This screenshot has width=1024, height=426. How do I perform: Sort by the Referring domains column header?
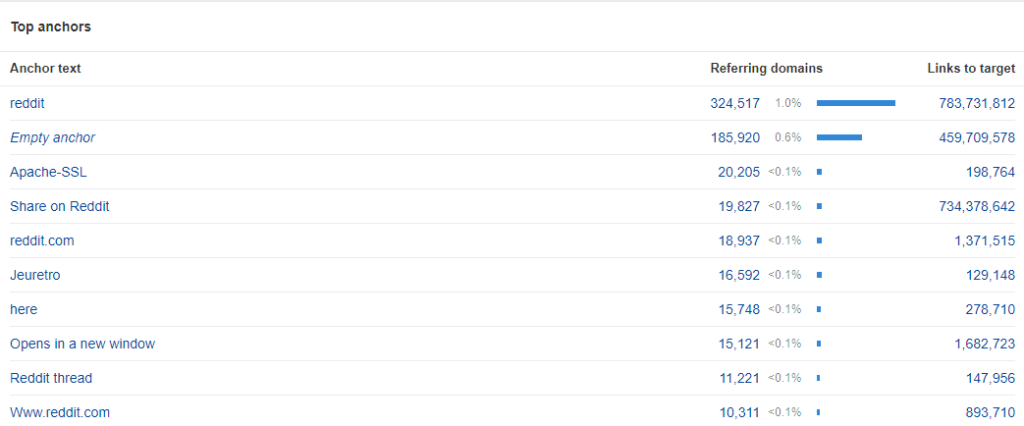click(766, 68)
